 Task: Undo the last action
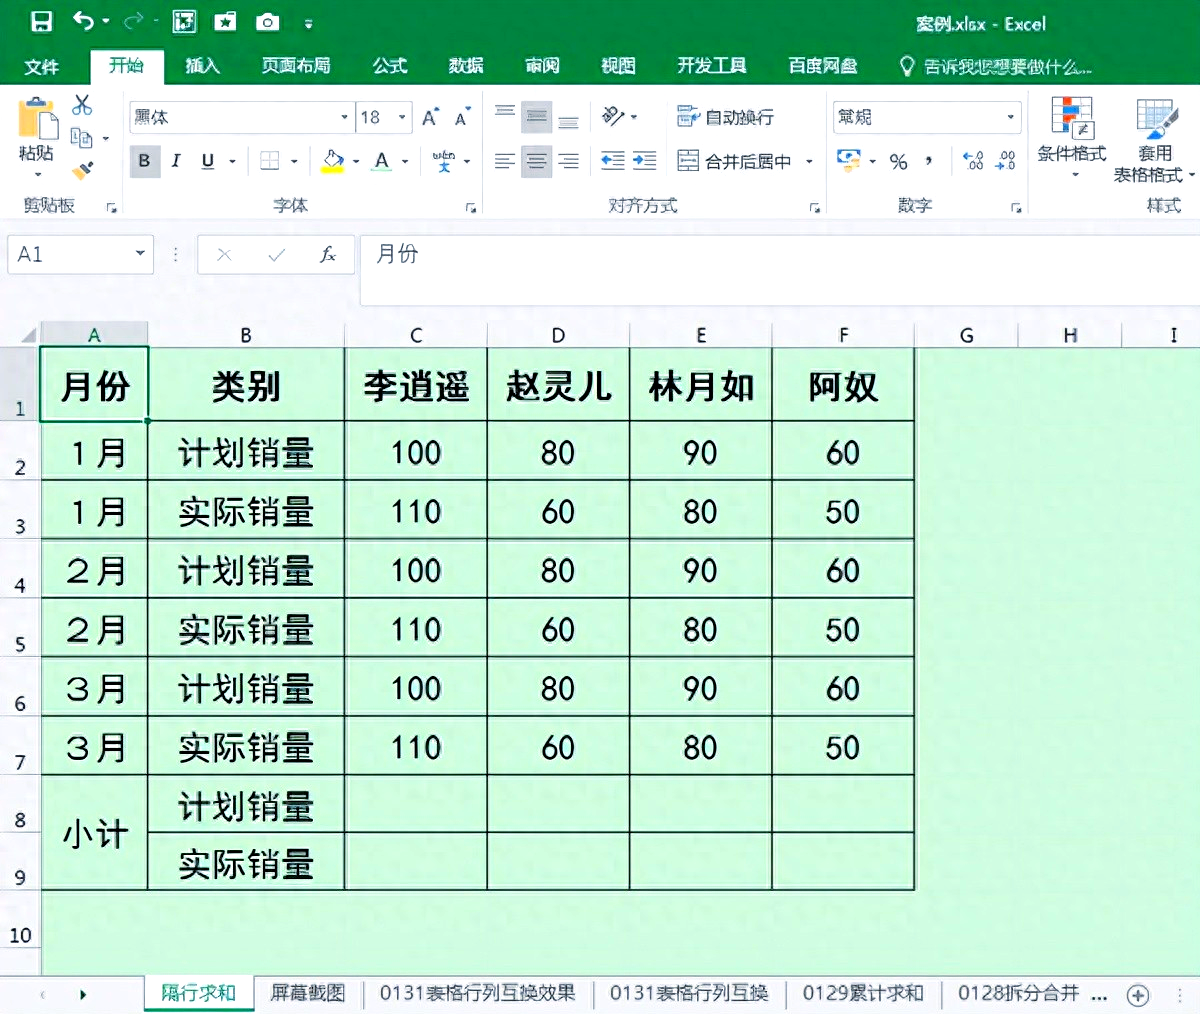click(84, 21)
